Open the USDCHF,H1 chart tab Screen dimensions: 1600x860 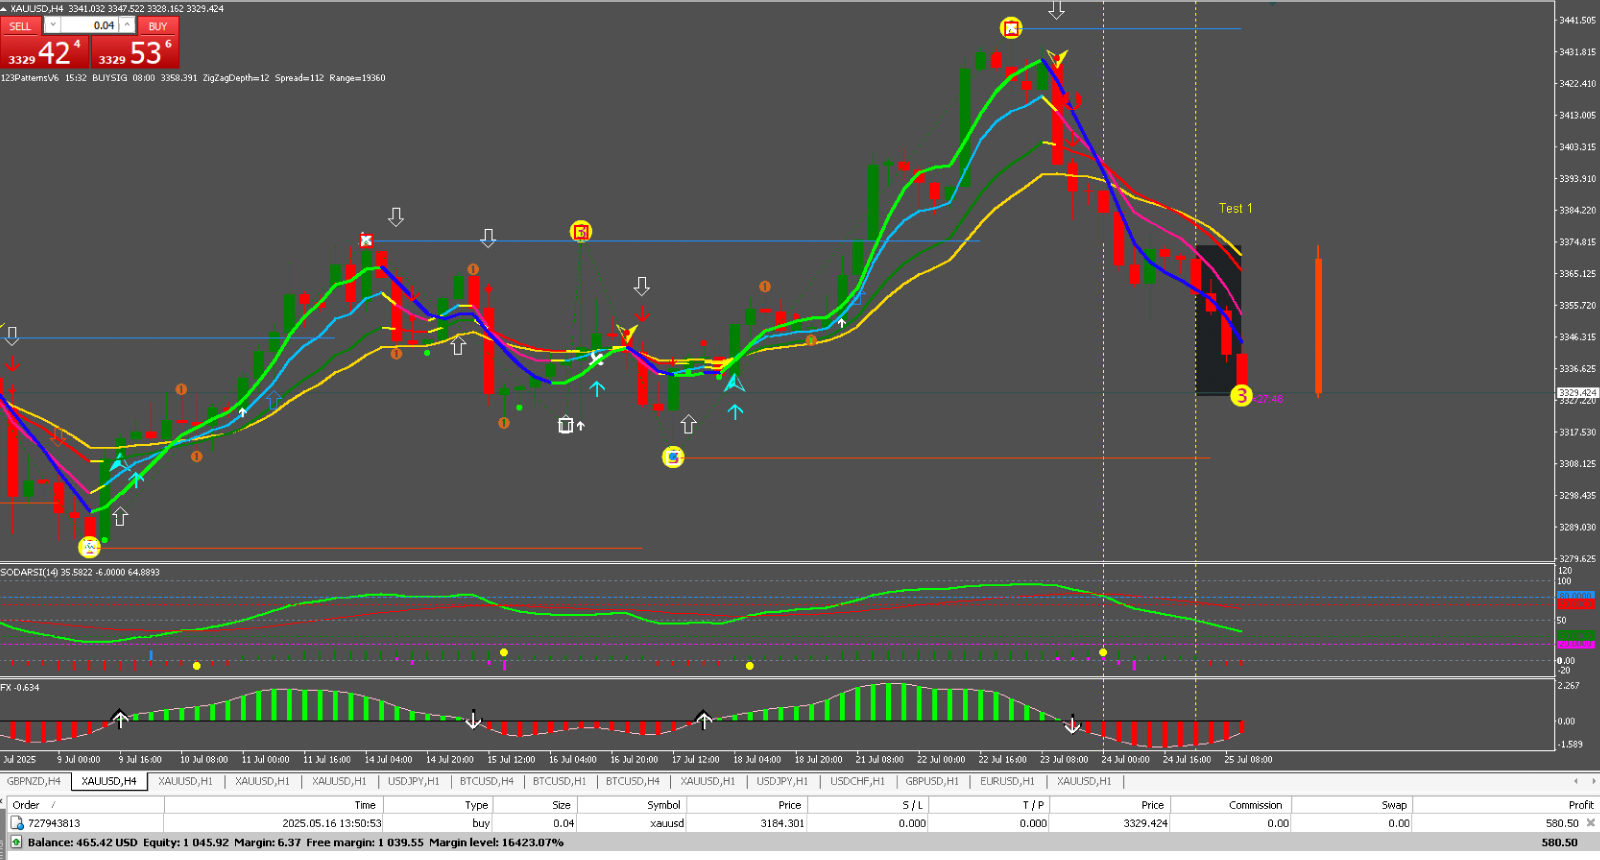point(857,781)
